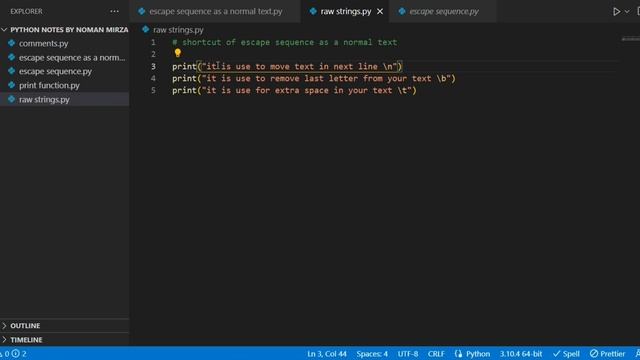The height and width of the screenshot is (360, 640).
Task: Change indentation via Spaces: 4
Action: point(372,354)
